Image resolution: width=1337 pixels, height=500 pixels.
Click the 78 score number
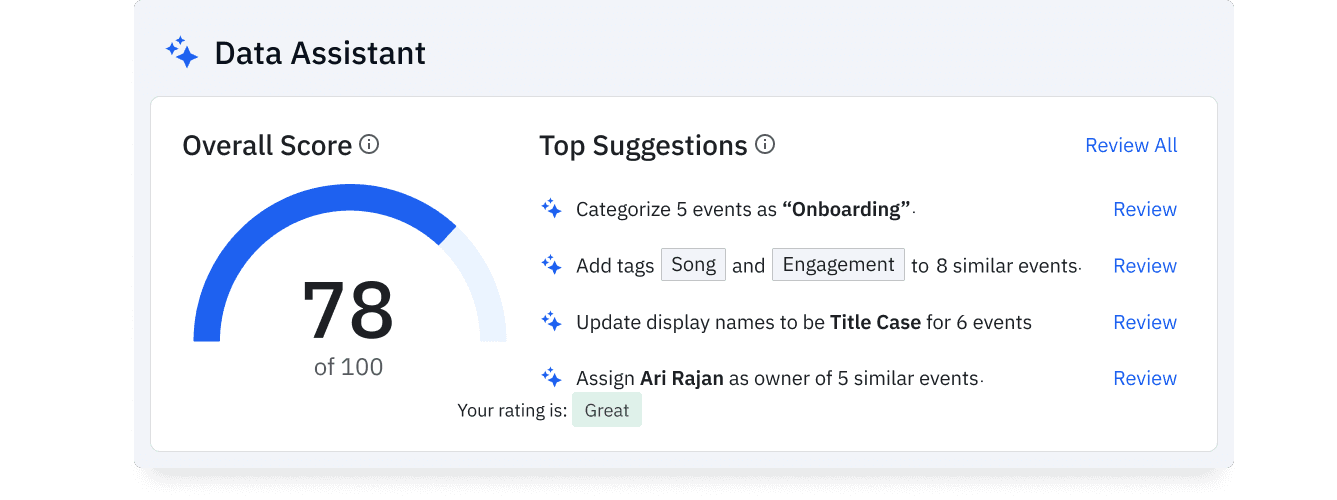[348, 311]
